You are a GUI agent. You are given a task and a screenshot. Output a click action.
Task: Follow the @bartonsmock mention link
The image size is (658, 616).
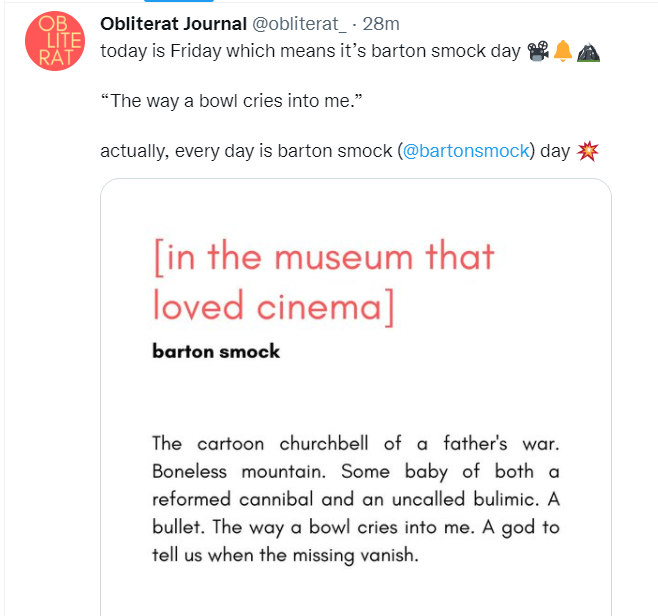coord(464,151)
